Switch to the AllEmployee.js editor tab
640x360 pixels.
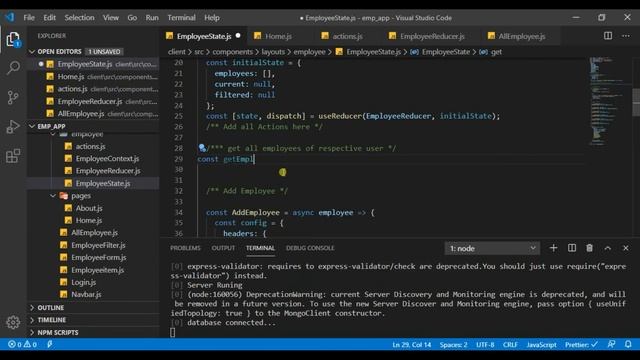[x=522, y=36]
